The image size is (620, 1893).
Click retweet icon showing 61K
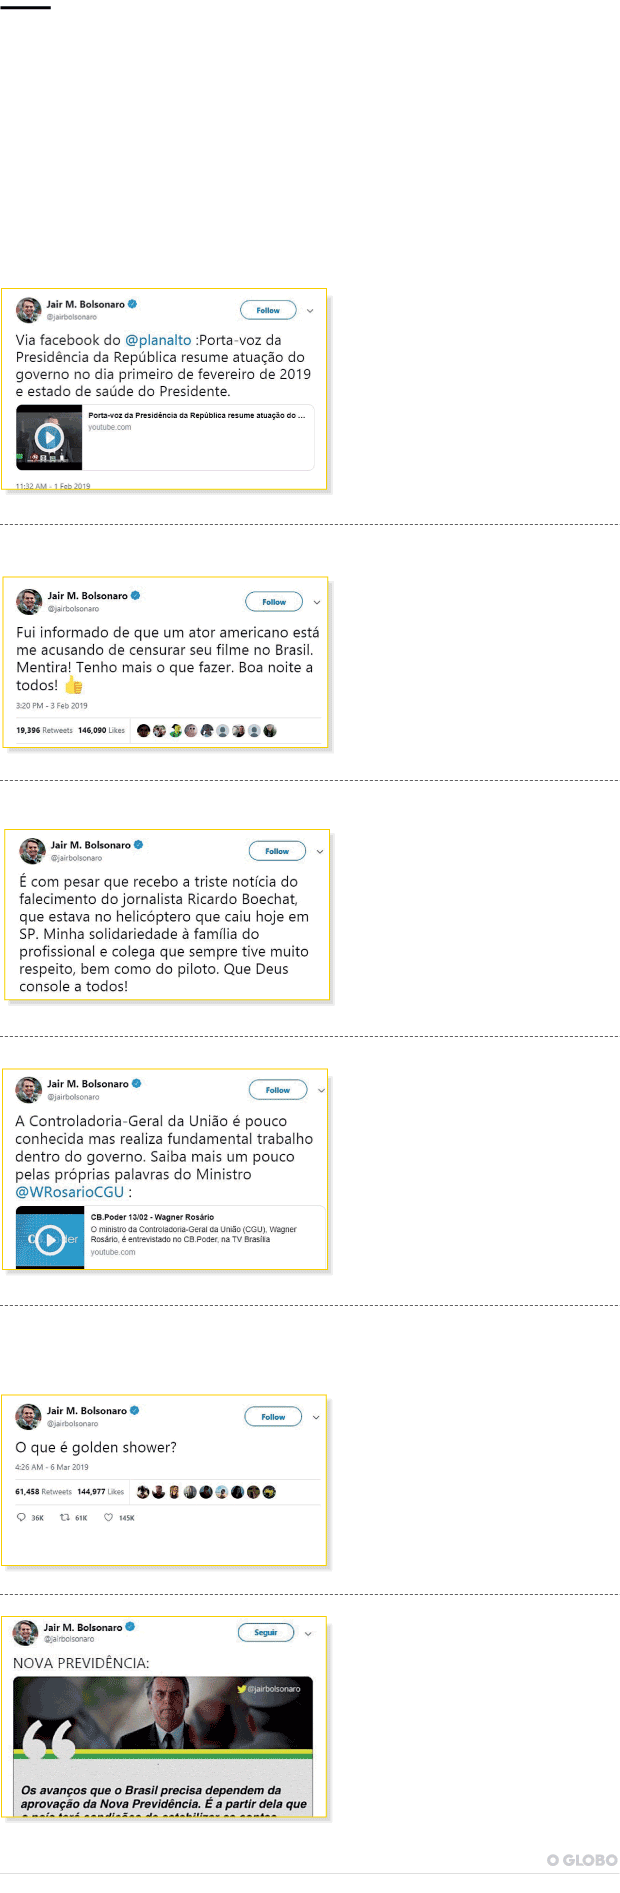coord(65,1517)
